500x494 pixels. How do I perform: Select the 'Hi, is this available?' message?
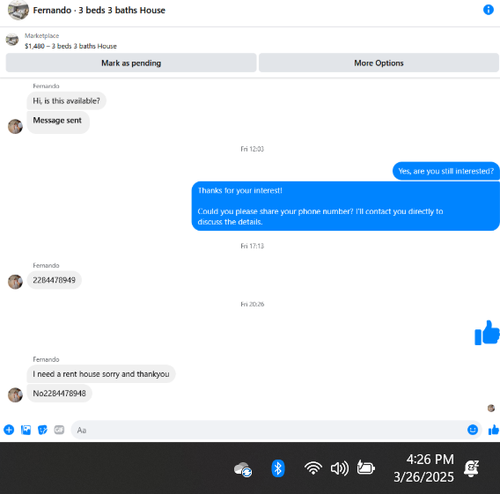(66, 101)
